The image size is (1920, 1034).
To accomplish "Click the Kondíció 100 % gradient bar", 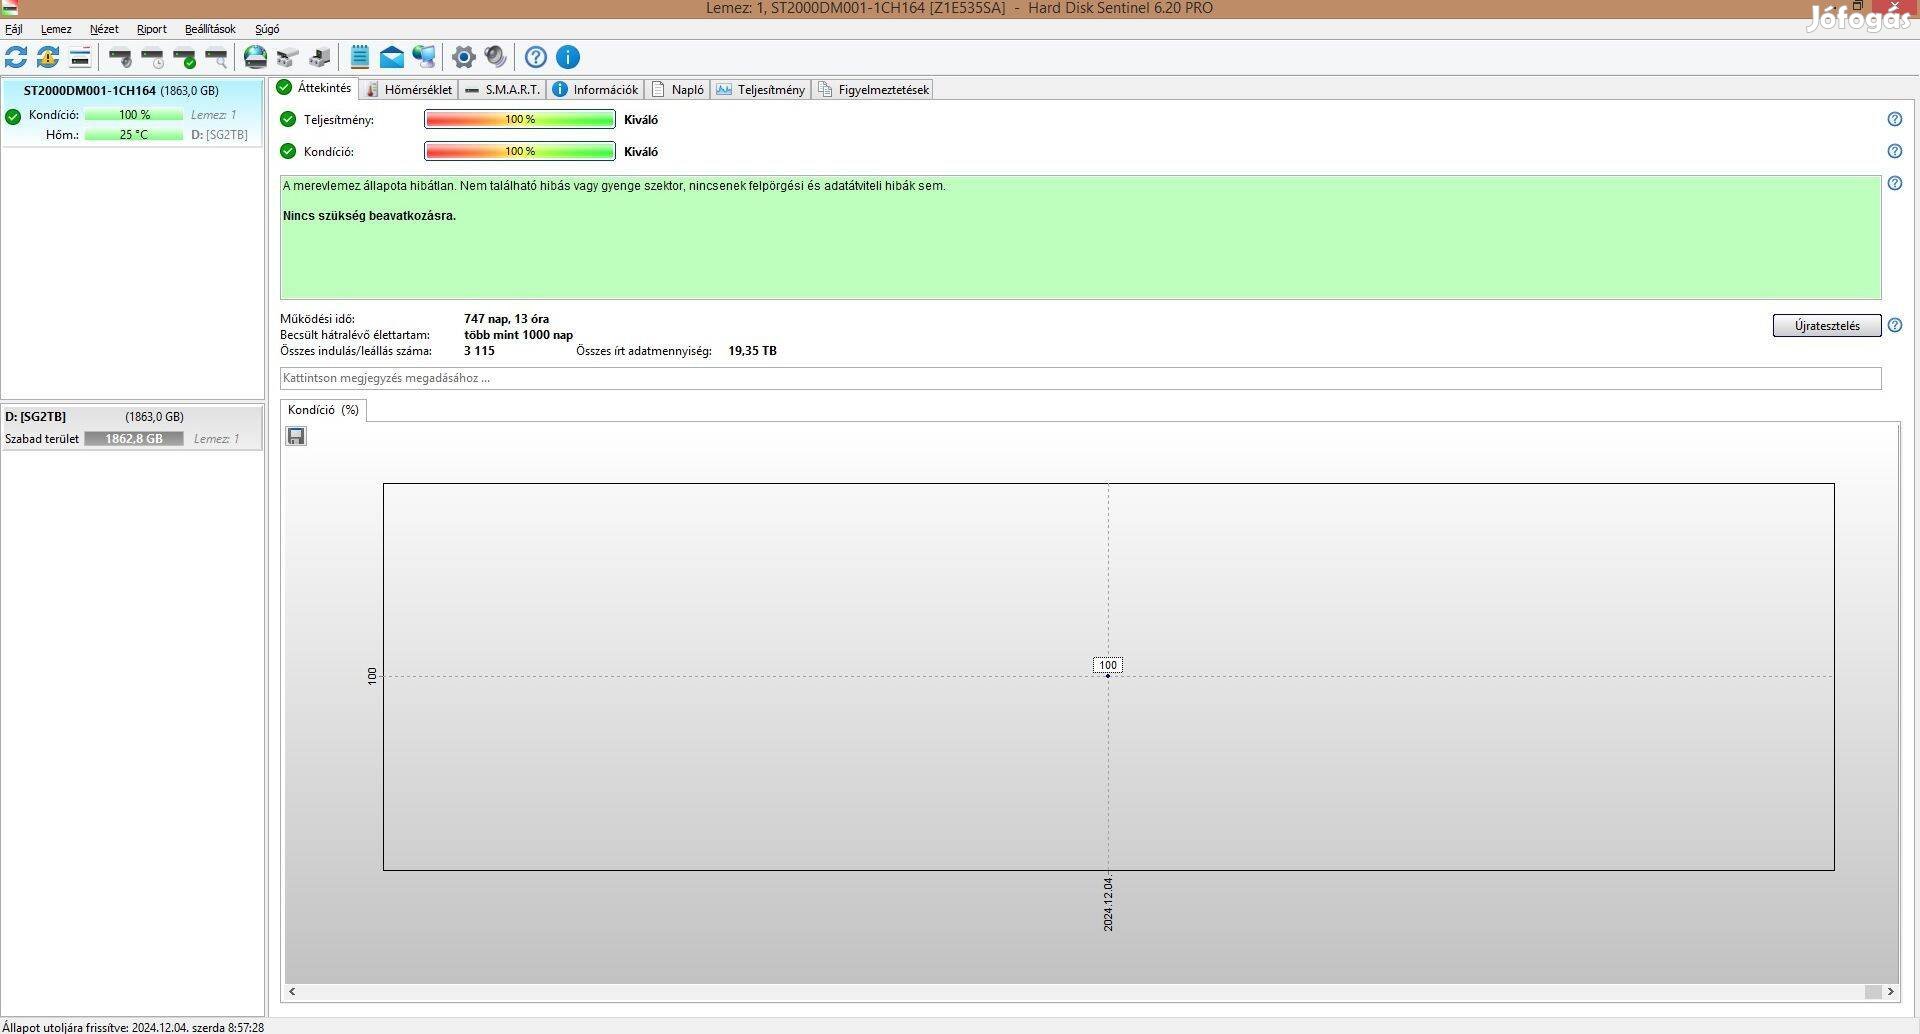I will coord(520,152).
